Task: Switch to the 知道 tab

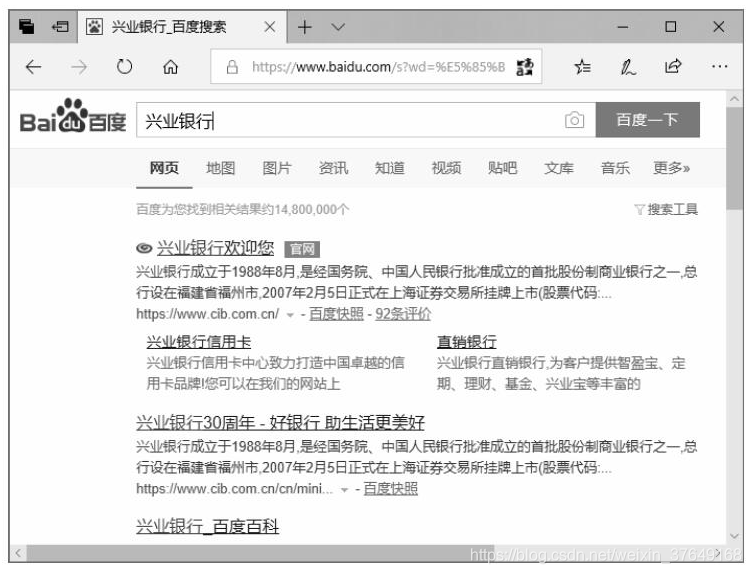Action: (x=389, y=168)
